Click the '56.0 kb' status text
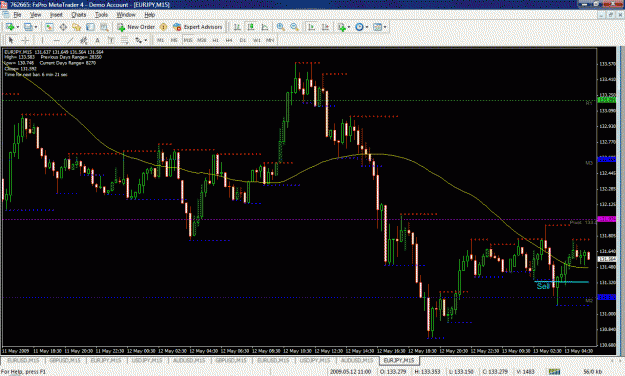The width and height of the screenshot is (625, 376). [x=593, y=372]
